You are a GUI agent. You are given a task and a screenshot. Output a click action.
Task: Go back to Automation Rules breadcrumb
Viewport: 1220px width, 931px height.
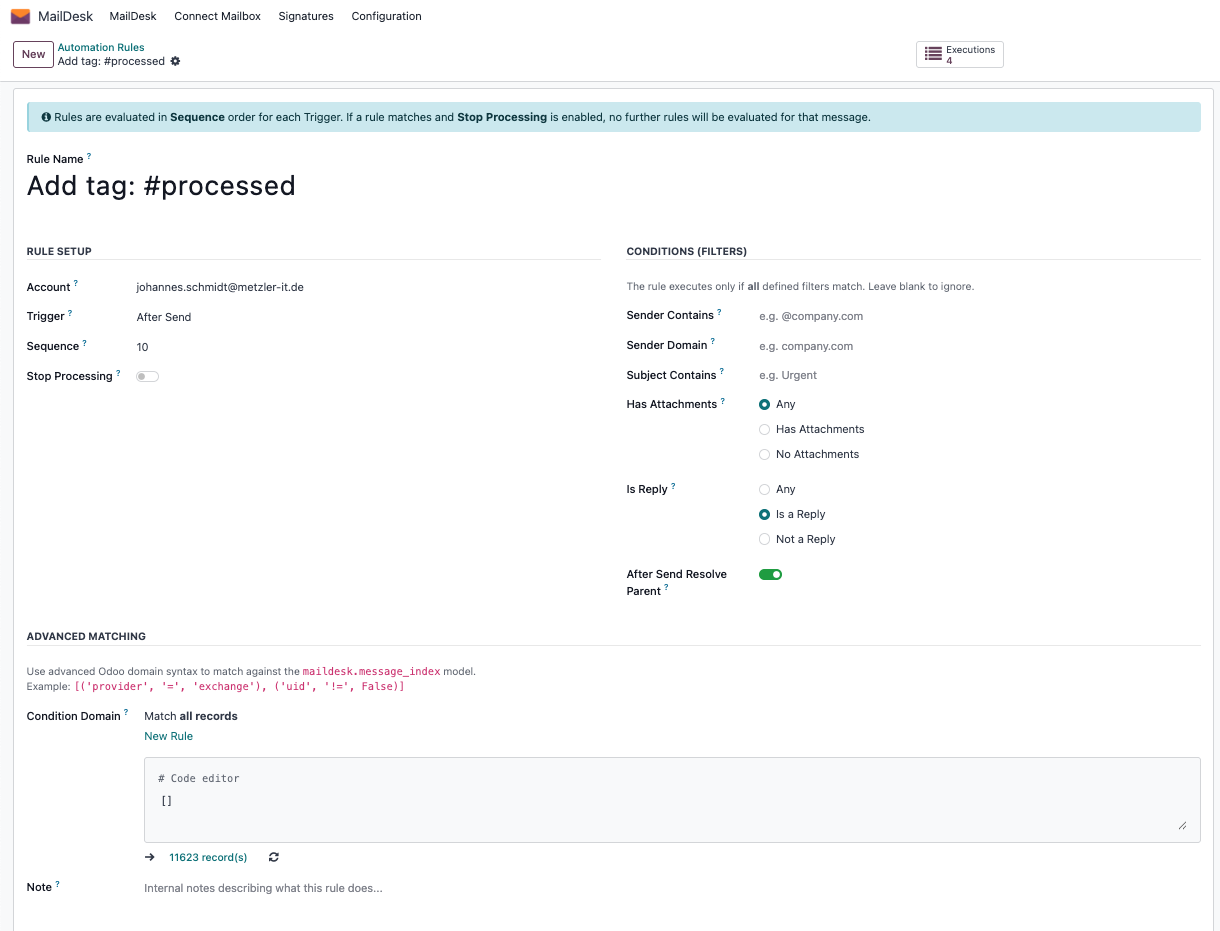click(101, 47)
